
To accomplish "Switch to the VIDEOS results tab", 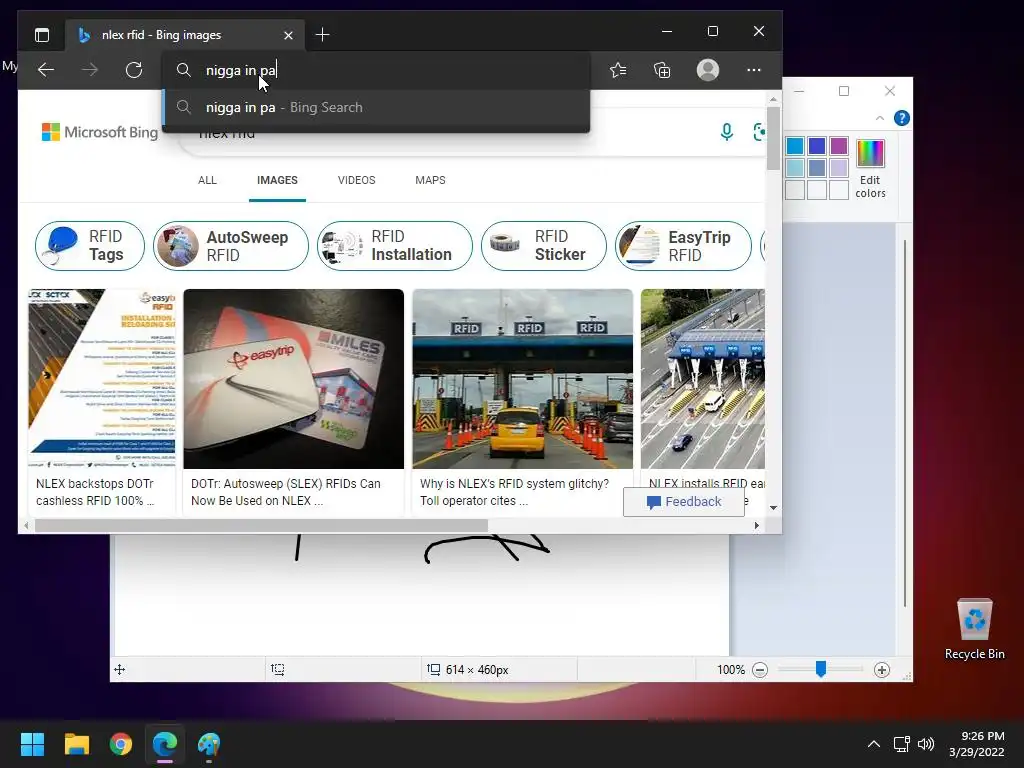I will [357, 180].
